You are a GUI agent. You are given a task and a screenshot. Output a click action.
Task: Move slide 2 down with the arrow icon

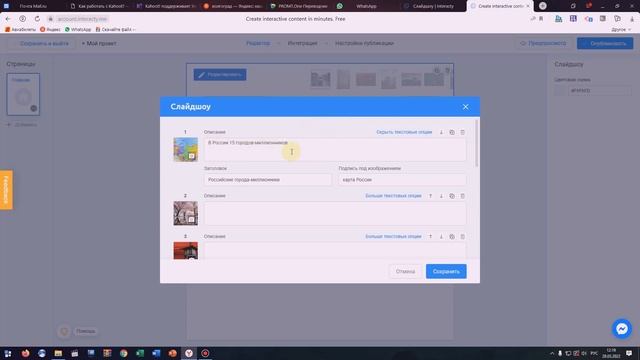(441, 196)
